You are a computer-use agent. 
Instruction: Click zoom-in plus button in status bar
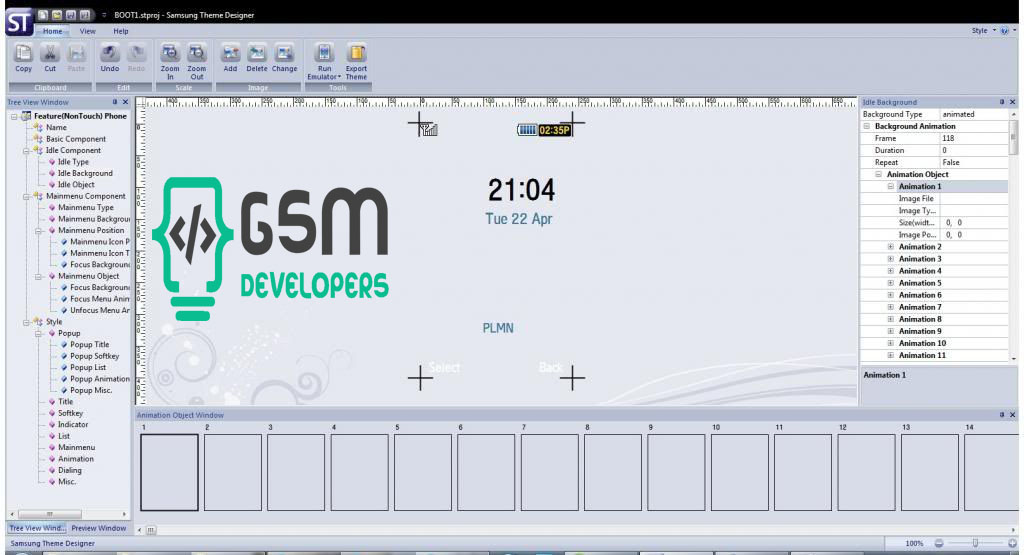(1012, 543)
